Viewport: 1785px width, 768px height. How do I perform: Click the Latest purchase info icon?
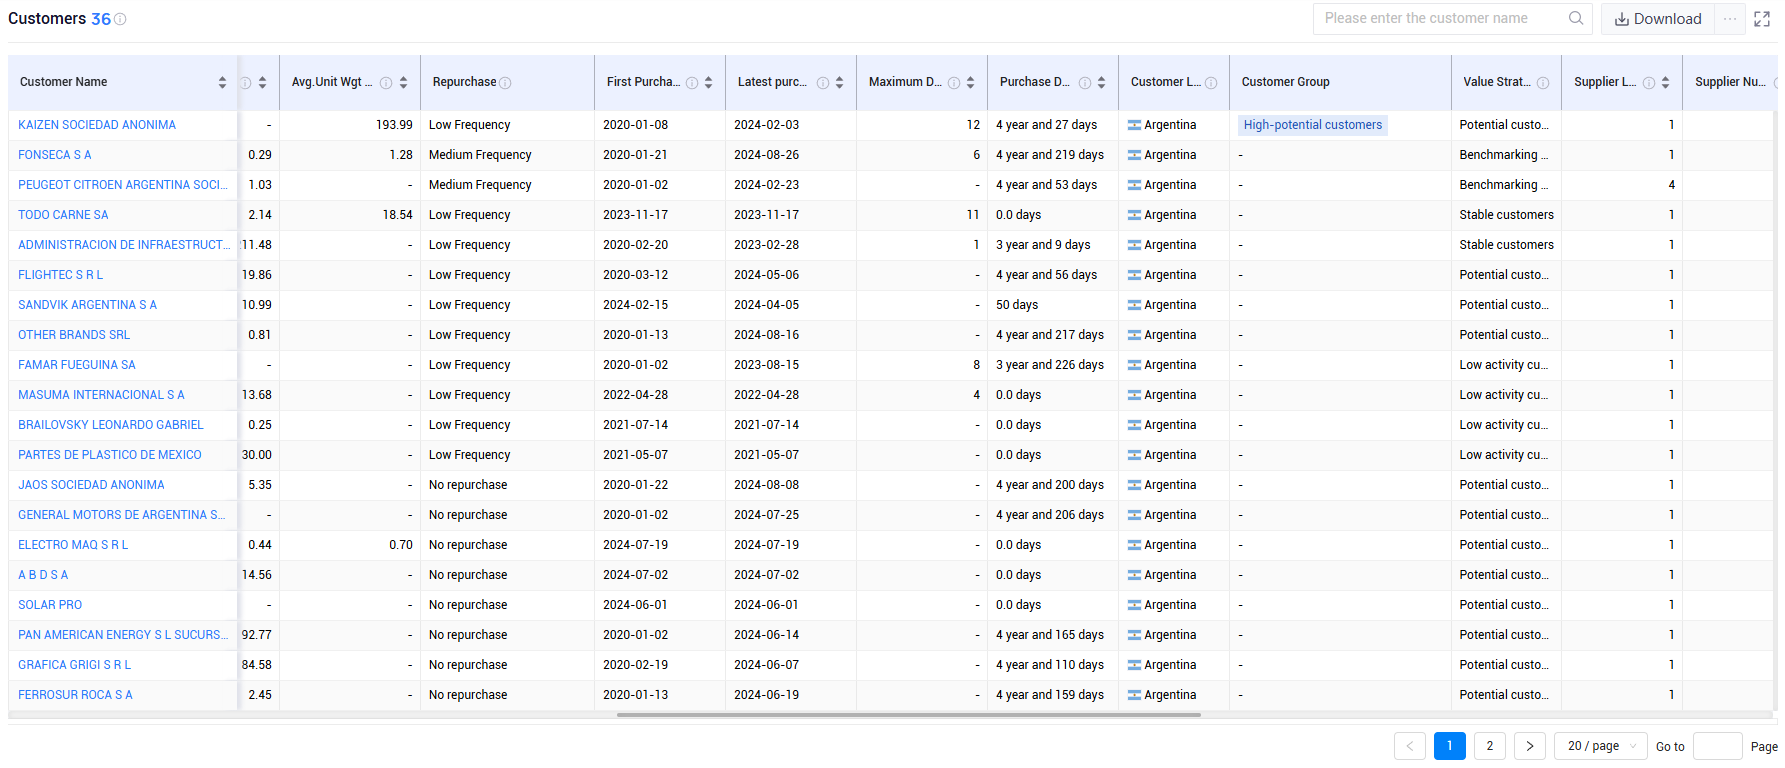tap(823, 83)
